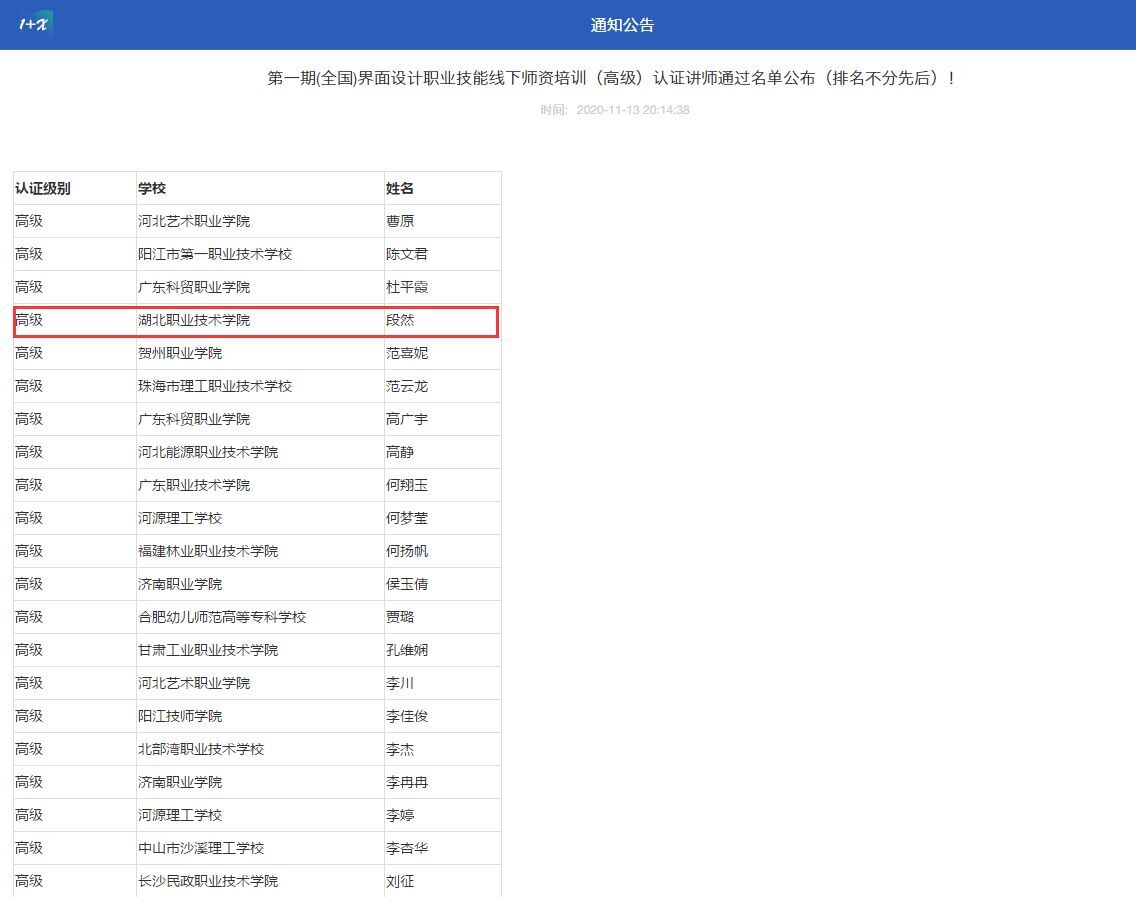Image resolution: width=1136 pixels, height=897 pixels.
Task: Click 合肥幼儿师范高等专科学校 school entry
Action: (x=222, y=617)
